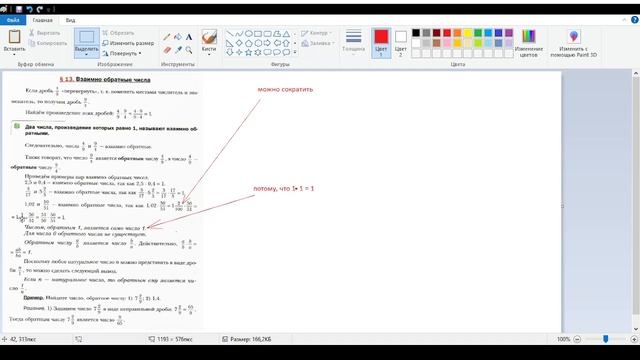Expand the Brushes (Кисти) dropdown arrow
The height and width of the screenshot is (360, 640).
click(209, 55)
